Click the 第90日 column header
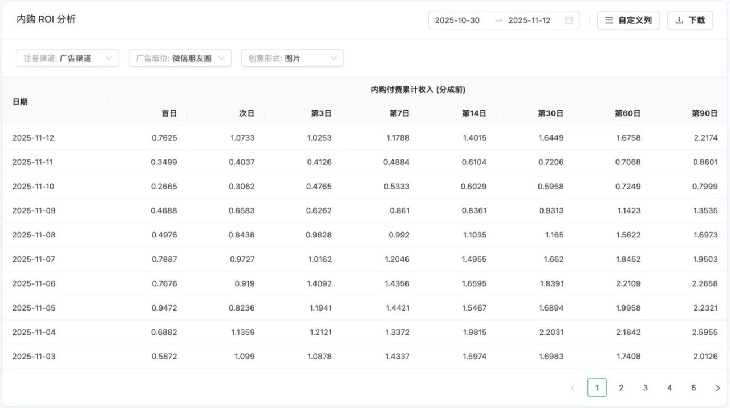The width and height of the screenshot is (730, 408). [704, 113]
